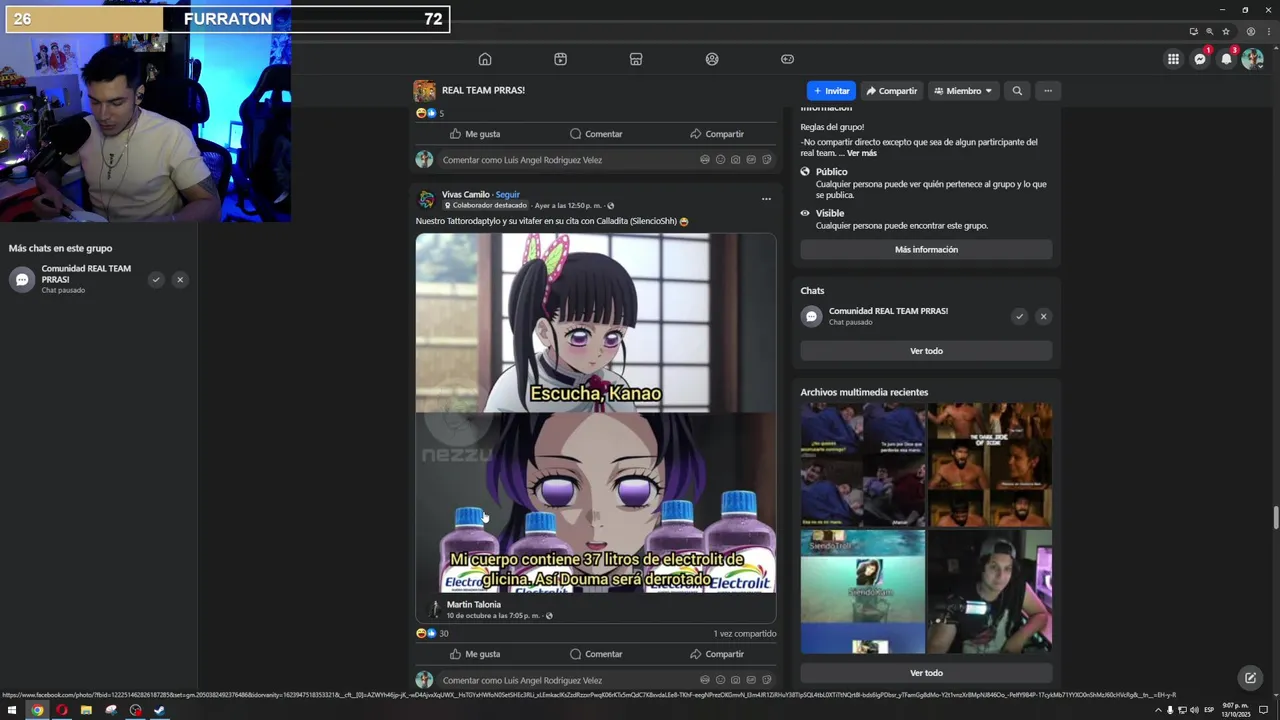This screenshot has width=1280, height=720.
Task: Open the group's three-dot more options
Action: [x=1048, y=91]
